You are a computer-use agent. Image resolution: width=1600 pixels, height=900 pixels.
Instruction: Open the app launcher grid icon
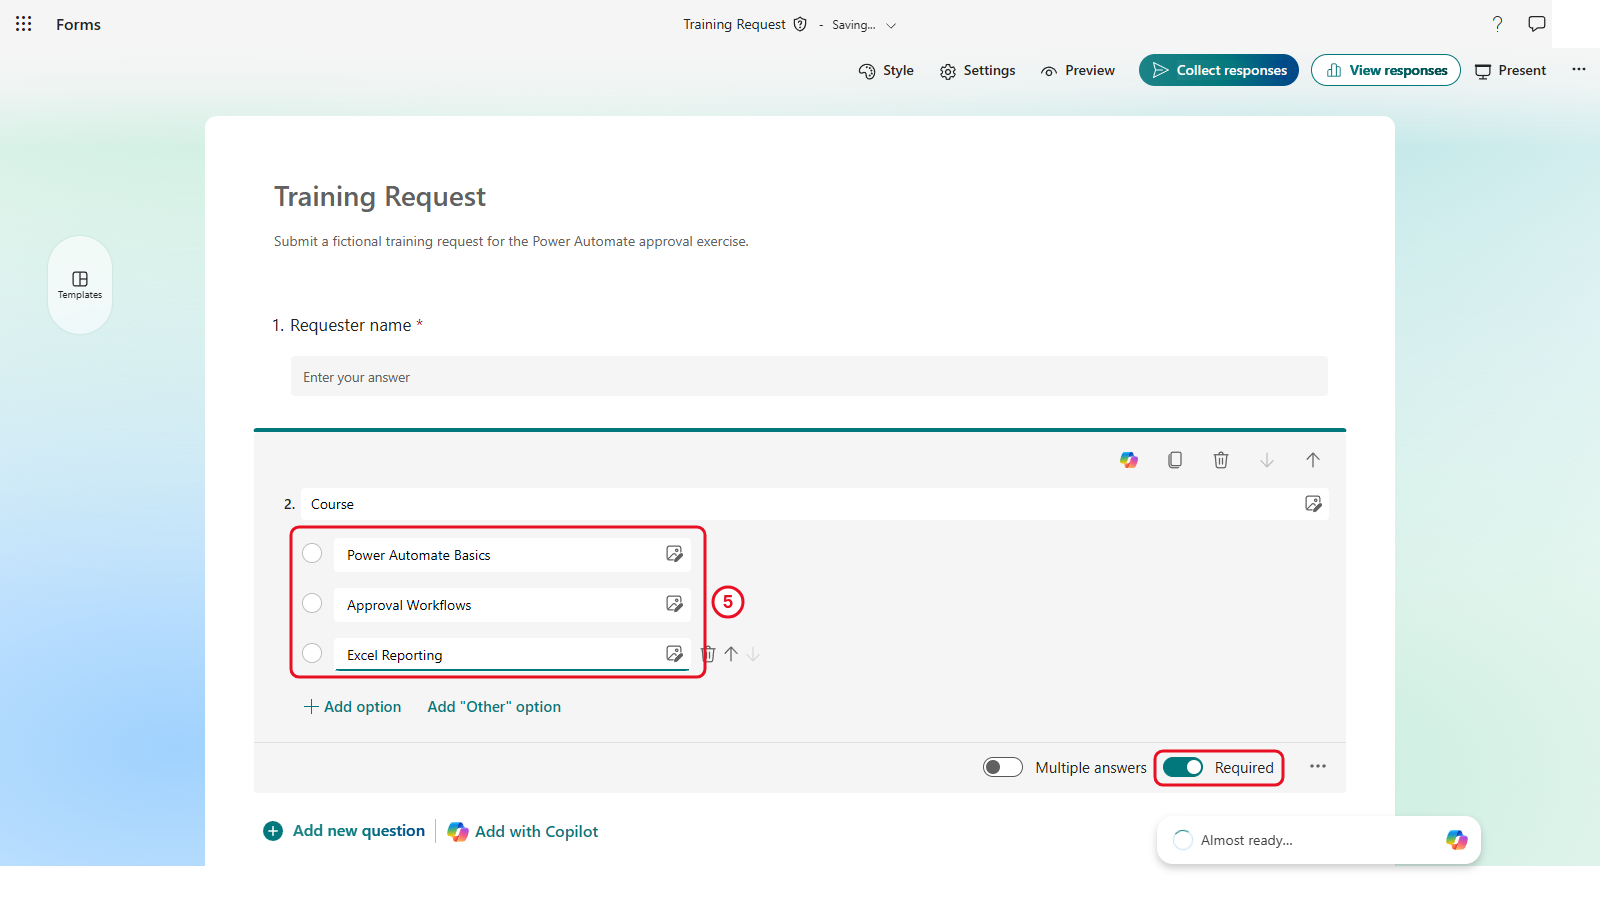pos(24,24)
